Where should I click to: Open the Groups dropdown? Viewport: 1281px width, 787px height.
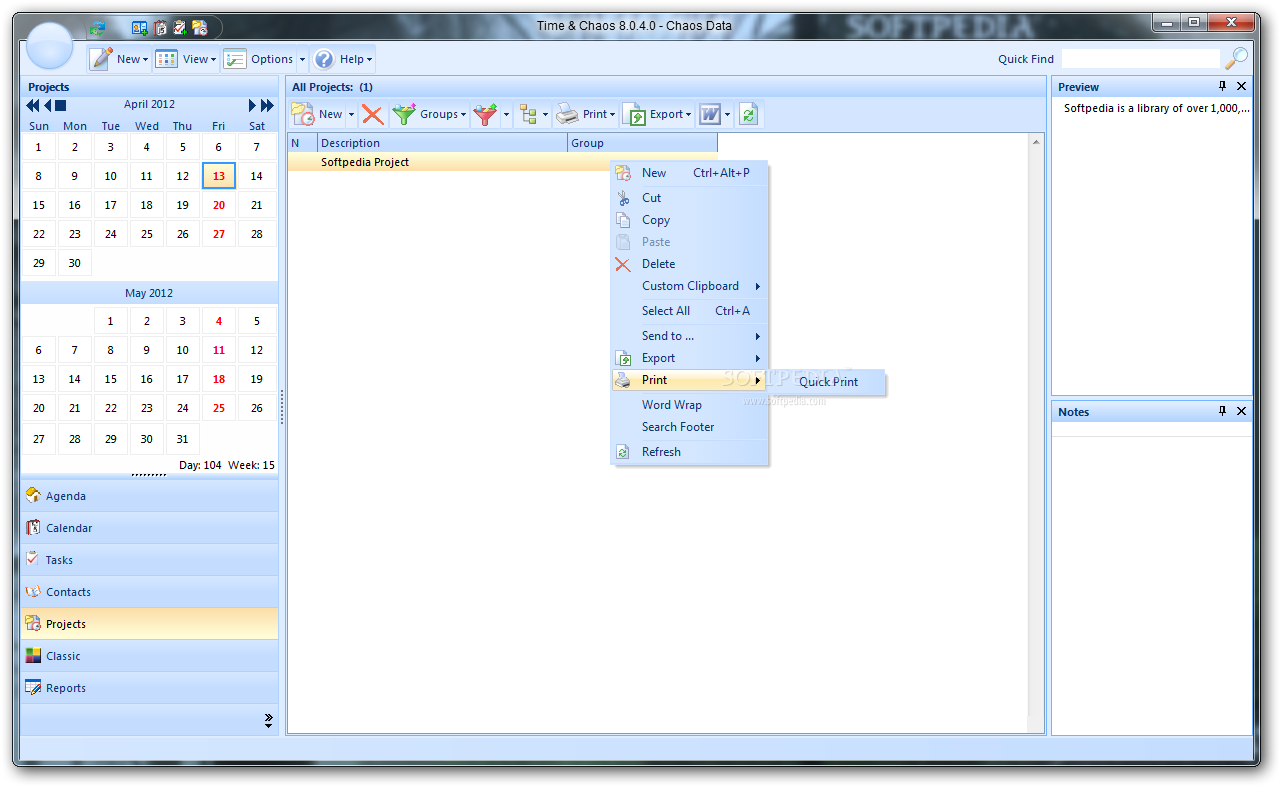pos(429,115)
